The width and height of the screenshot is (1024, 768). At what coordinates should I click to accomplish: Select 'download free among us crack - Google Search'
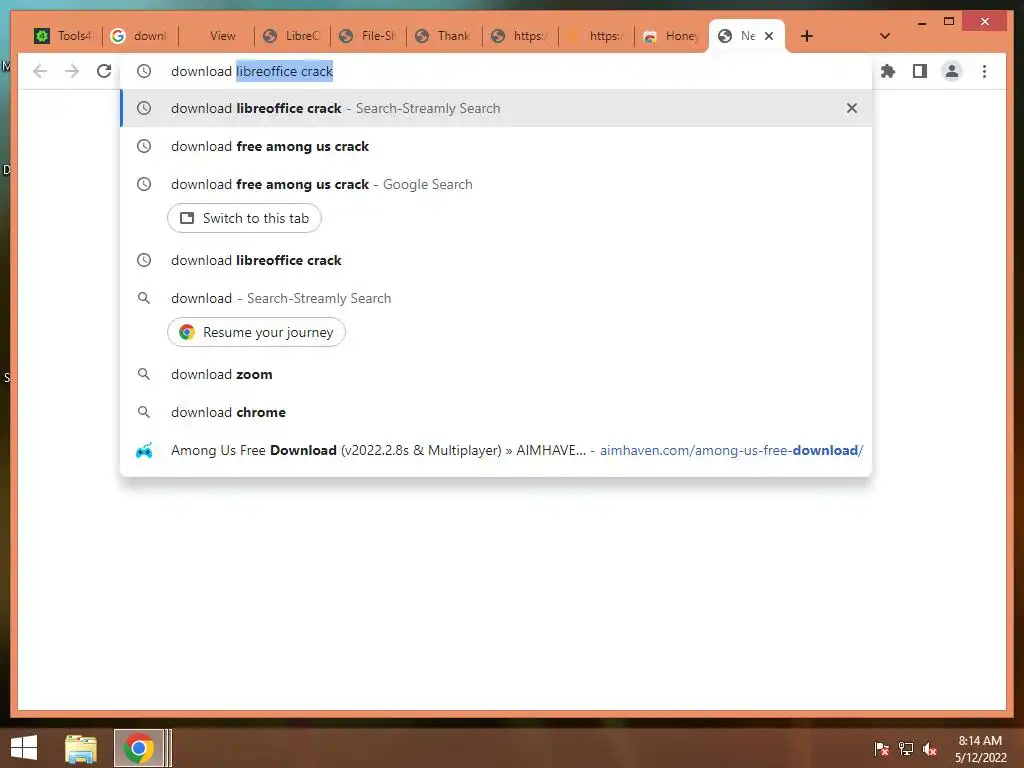[x=496, y=184]
